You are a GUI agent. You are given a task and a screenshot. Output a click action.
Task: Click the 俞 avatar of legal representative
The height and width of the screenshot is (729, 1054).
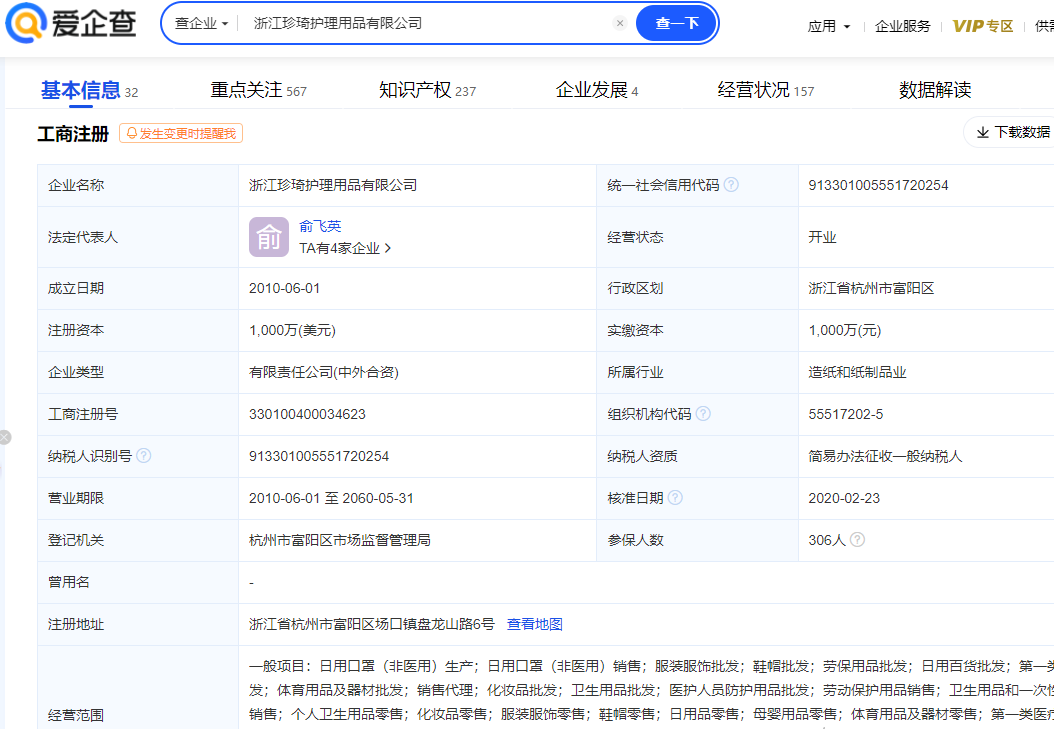tap(269, 237)
